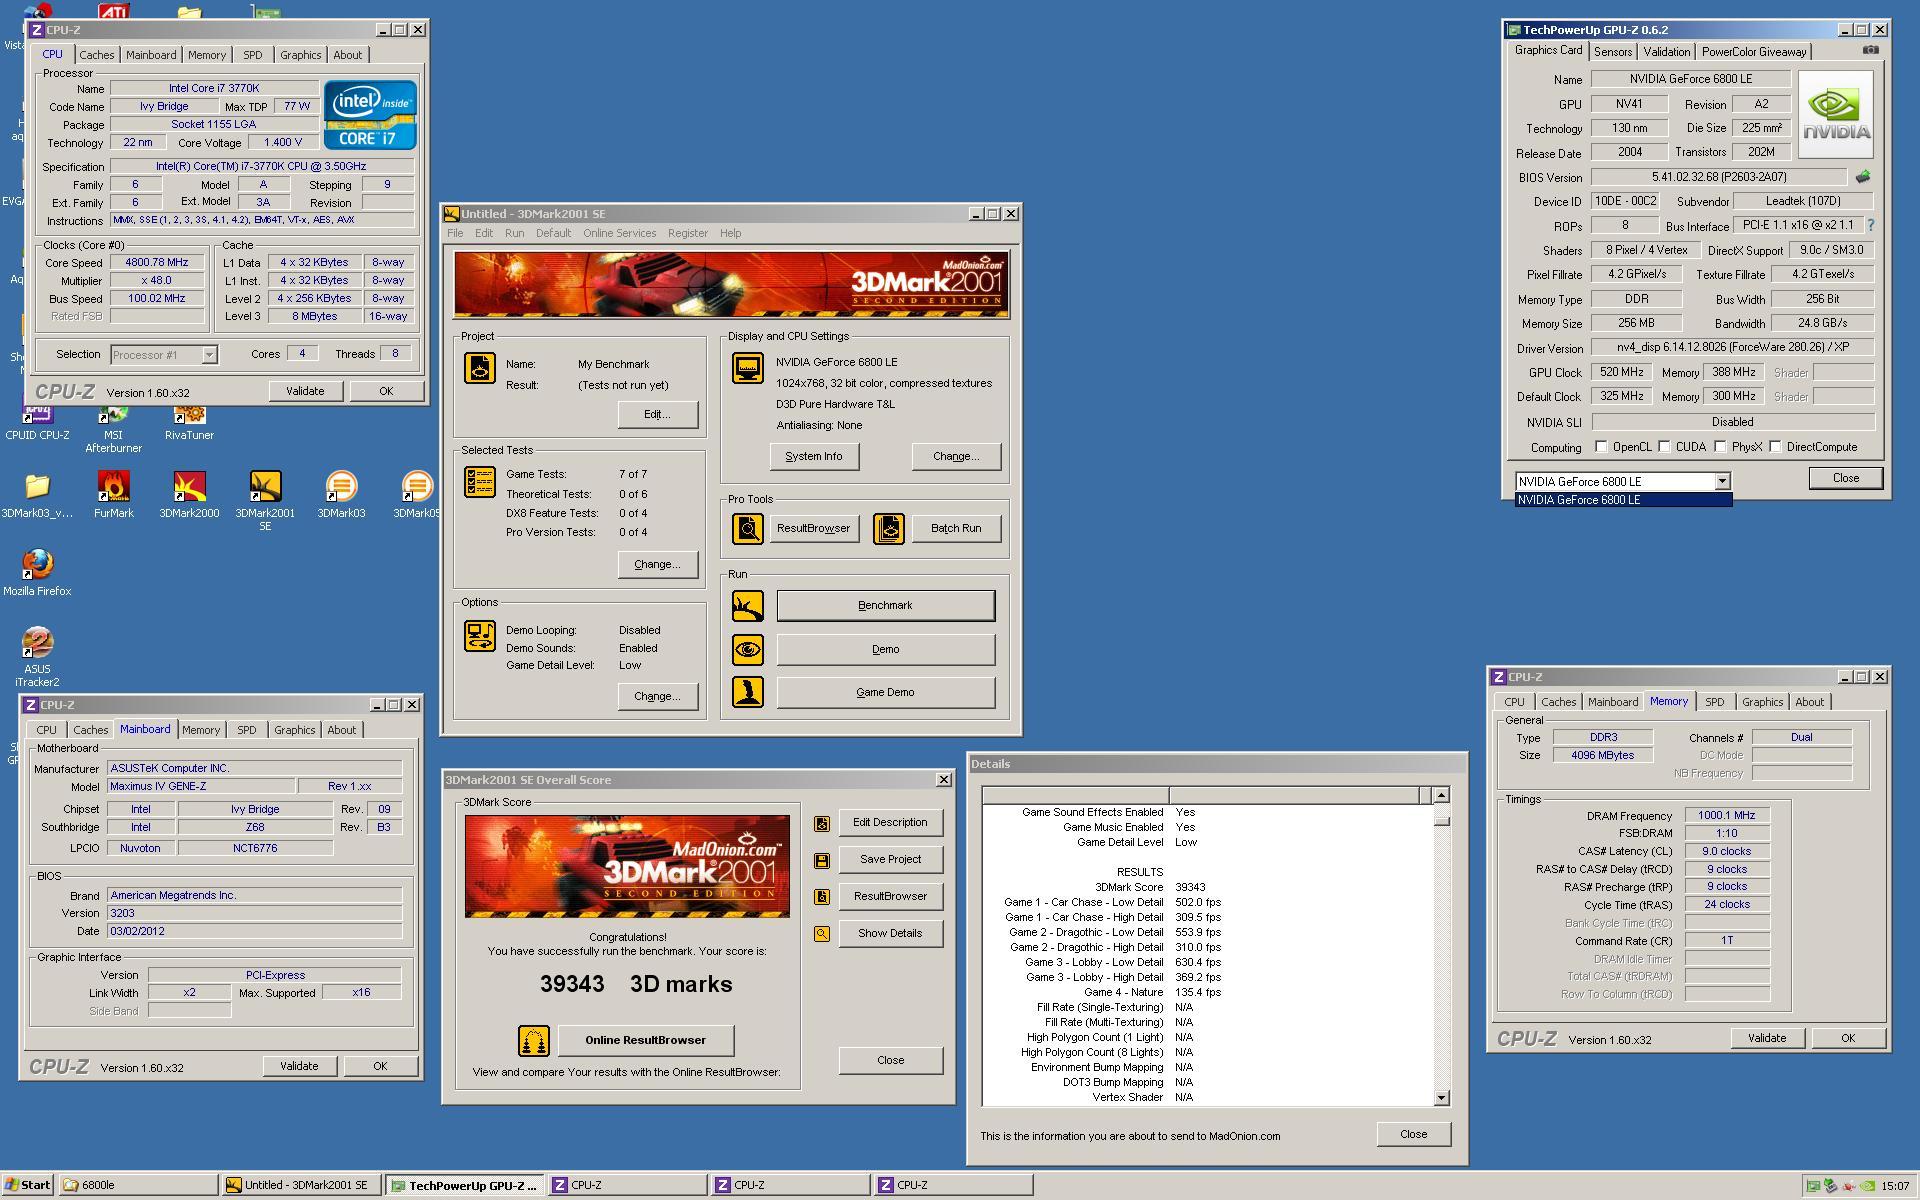Open the 3DMark2000 desktop icon

[x=189, y=495]
